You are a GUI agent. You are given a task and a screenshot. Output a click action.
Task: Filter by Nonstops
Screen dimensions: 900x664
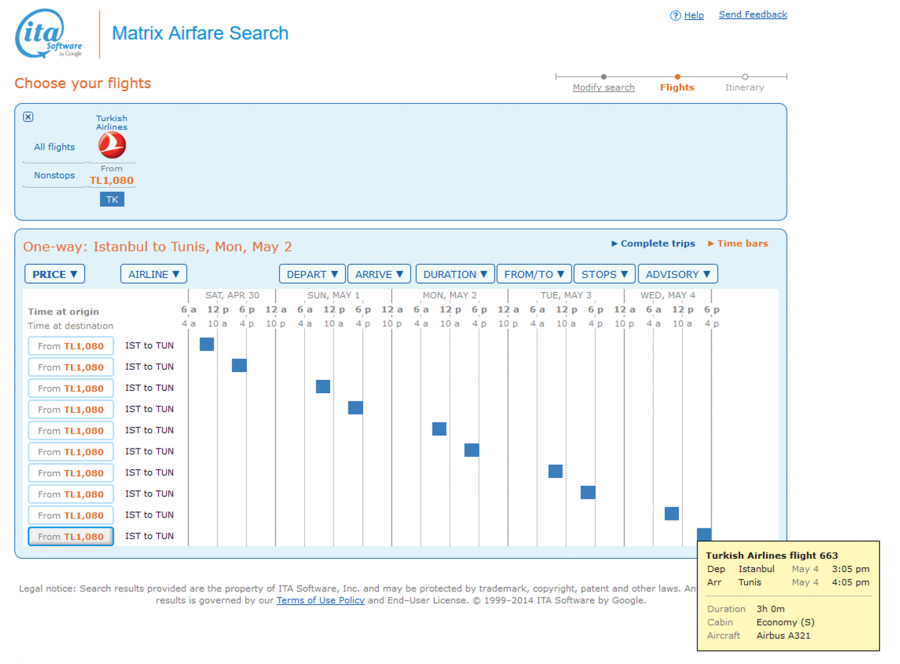click(x=55, y=175)
